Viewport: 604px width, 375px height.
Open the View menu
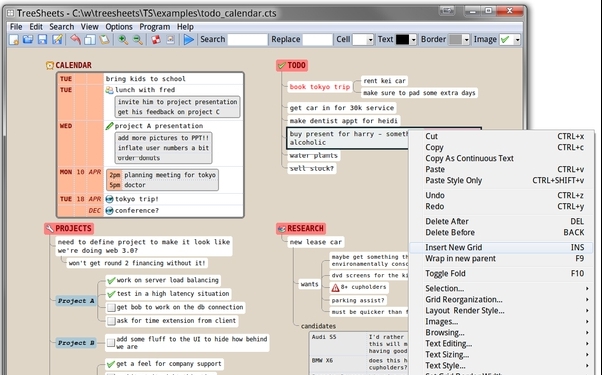pyautogui.click(x=89, y=27)
